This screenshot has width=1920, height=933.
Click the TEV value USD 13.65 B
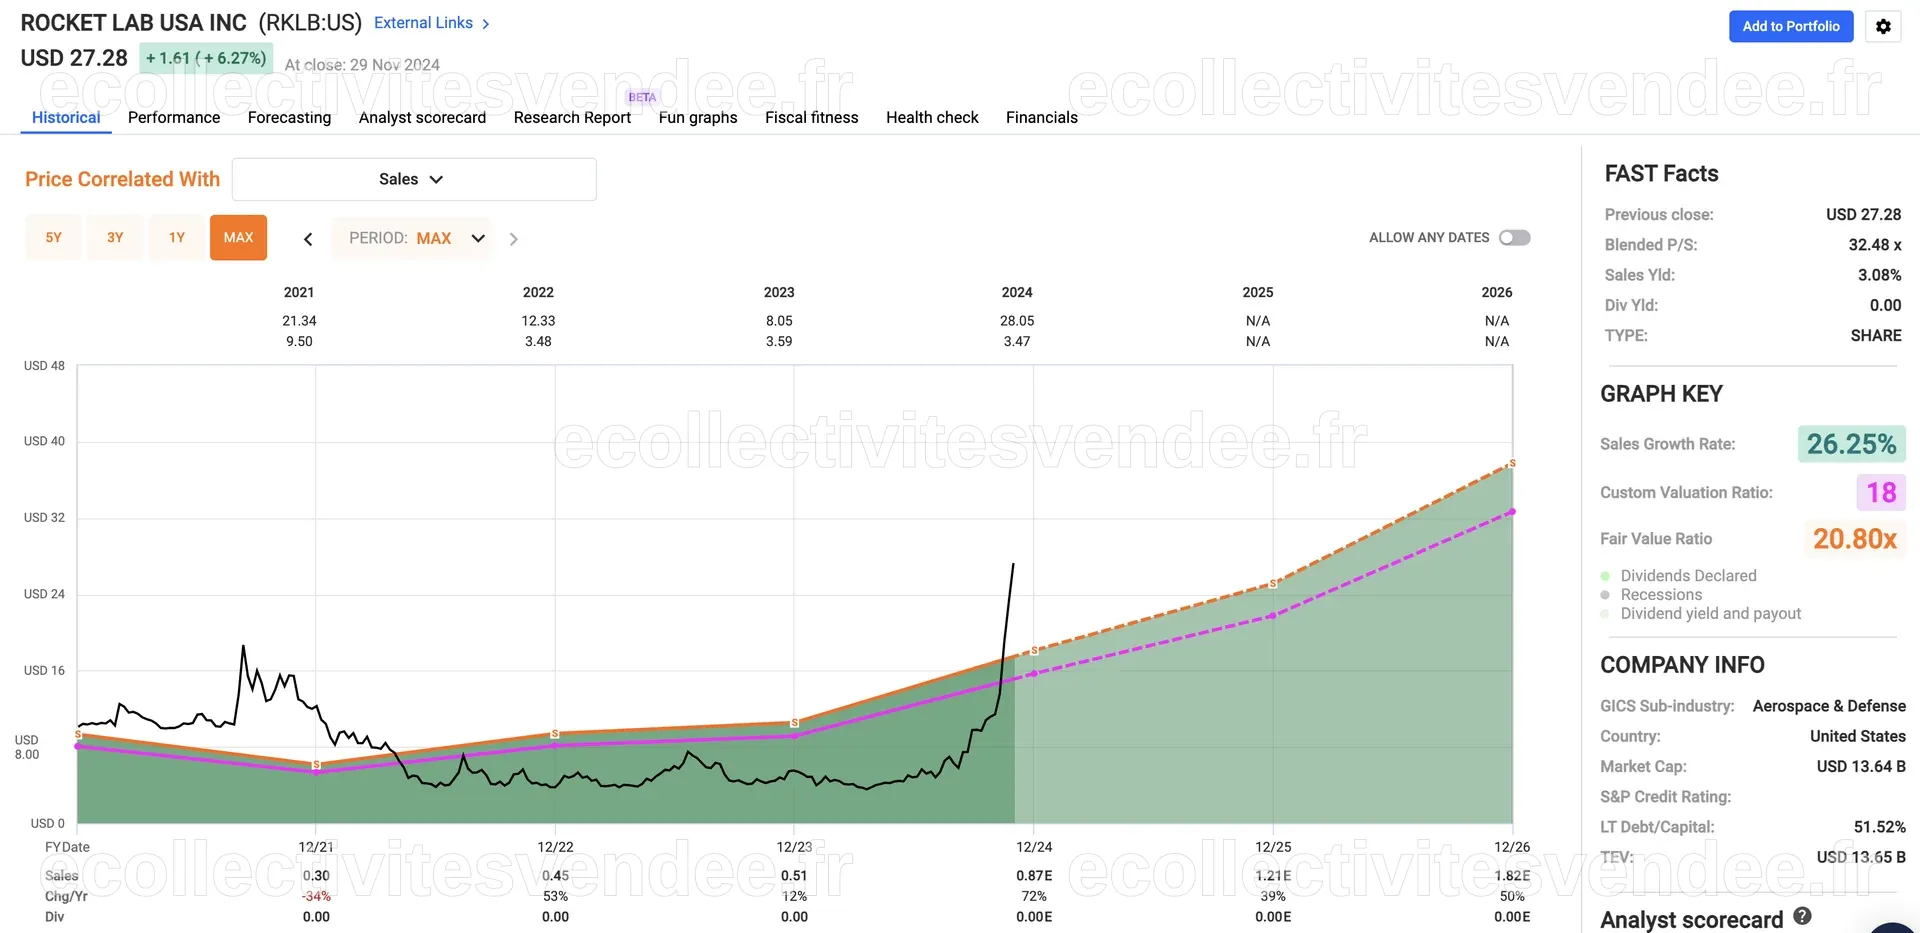pyautogui.click(x=1861, y=857)
